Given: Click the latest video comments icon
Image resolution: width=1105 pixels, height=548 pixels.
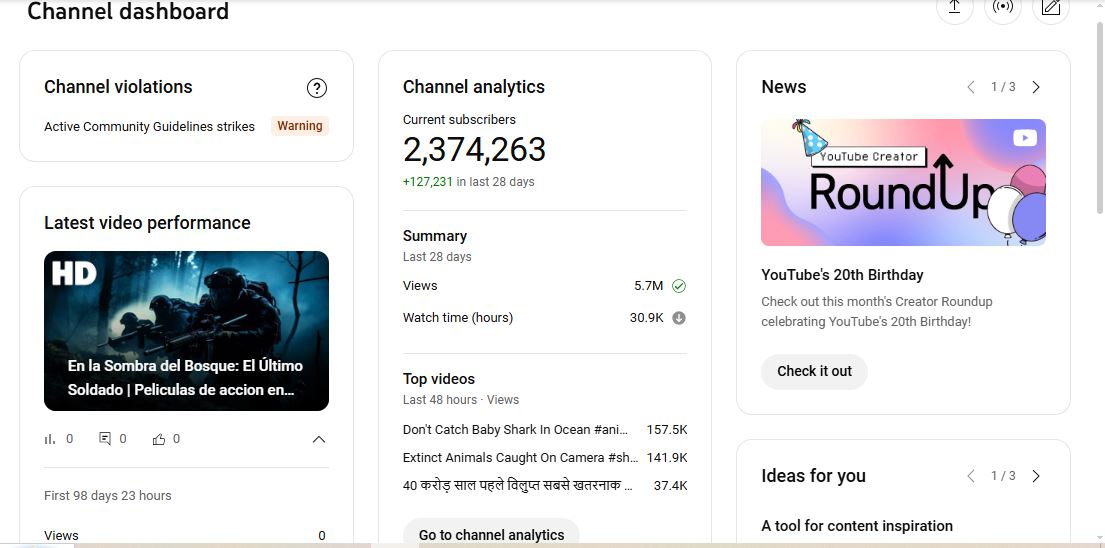Looking at the screenshot, I should (105, 439).
